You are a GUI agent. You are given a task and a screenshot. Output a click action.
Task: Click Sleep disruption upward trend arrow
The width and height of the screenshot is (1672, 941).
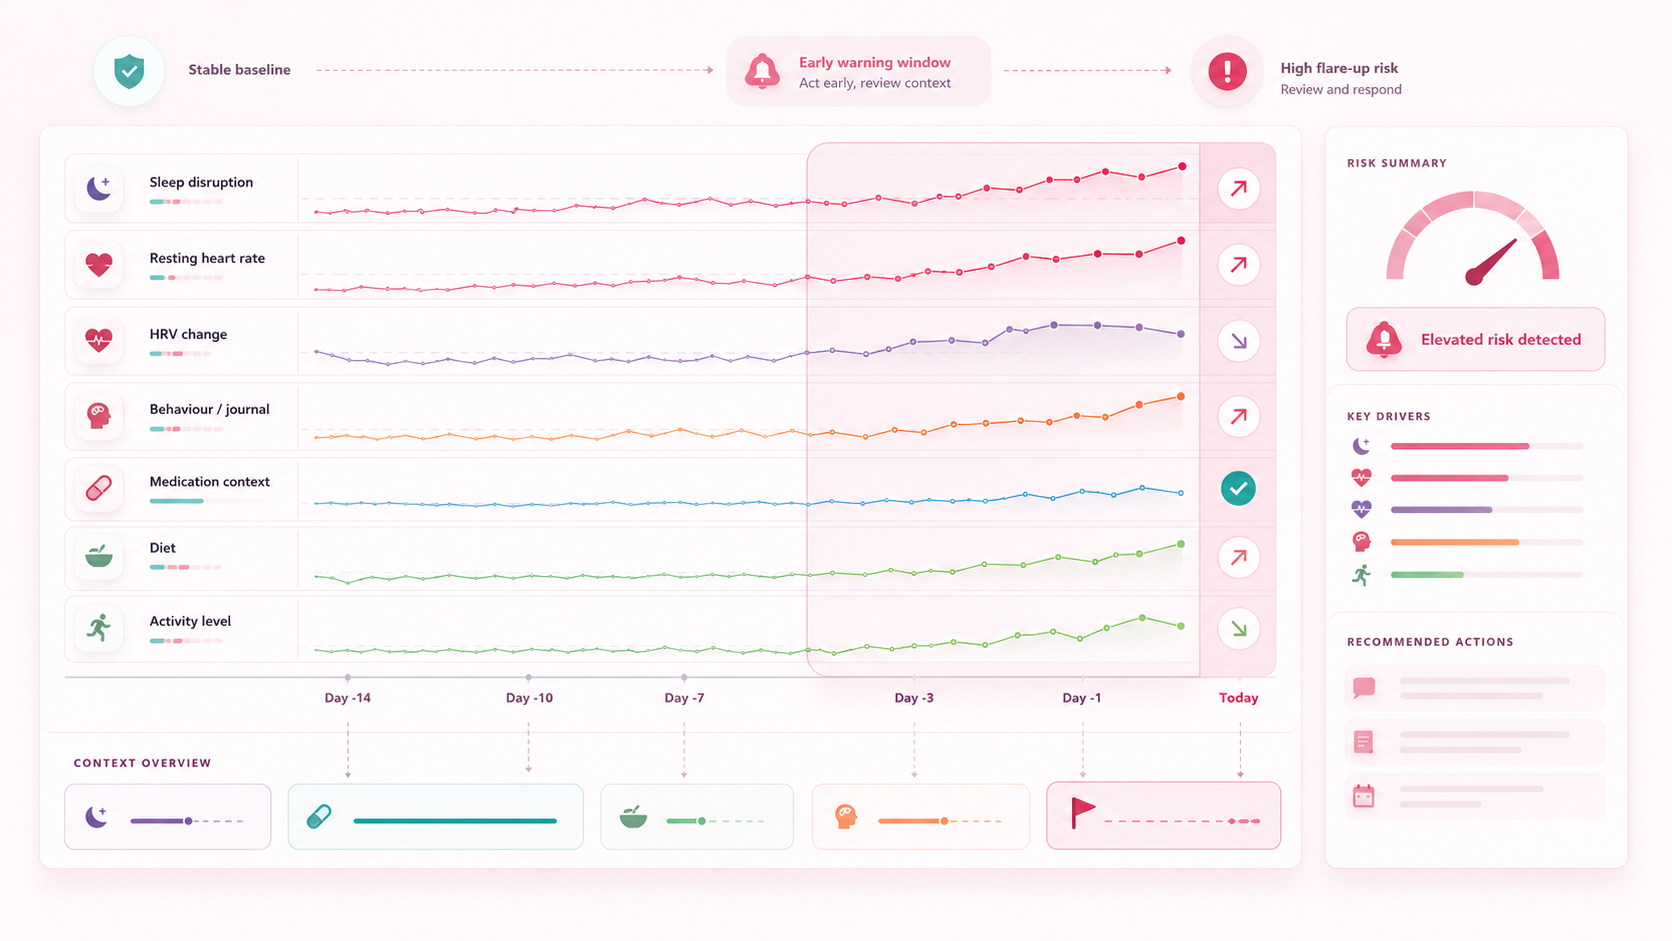point(1238,188)
